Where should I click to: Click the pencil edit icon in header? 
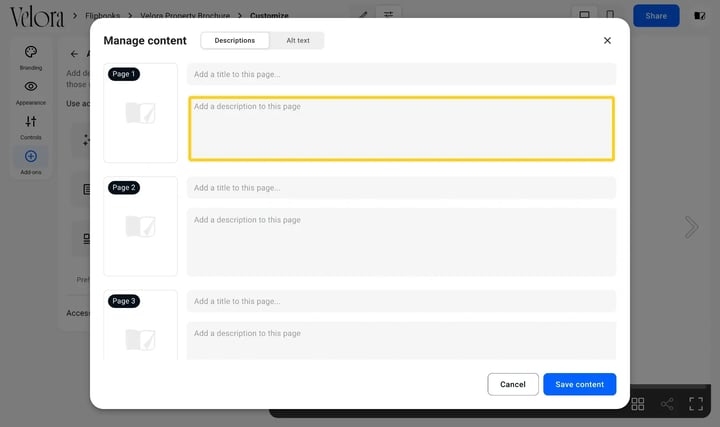363,15
